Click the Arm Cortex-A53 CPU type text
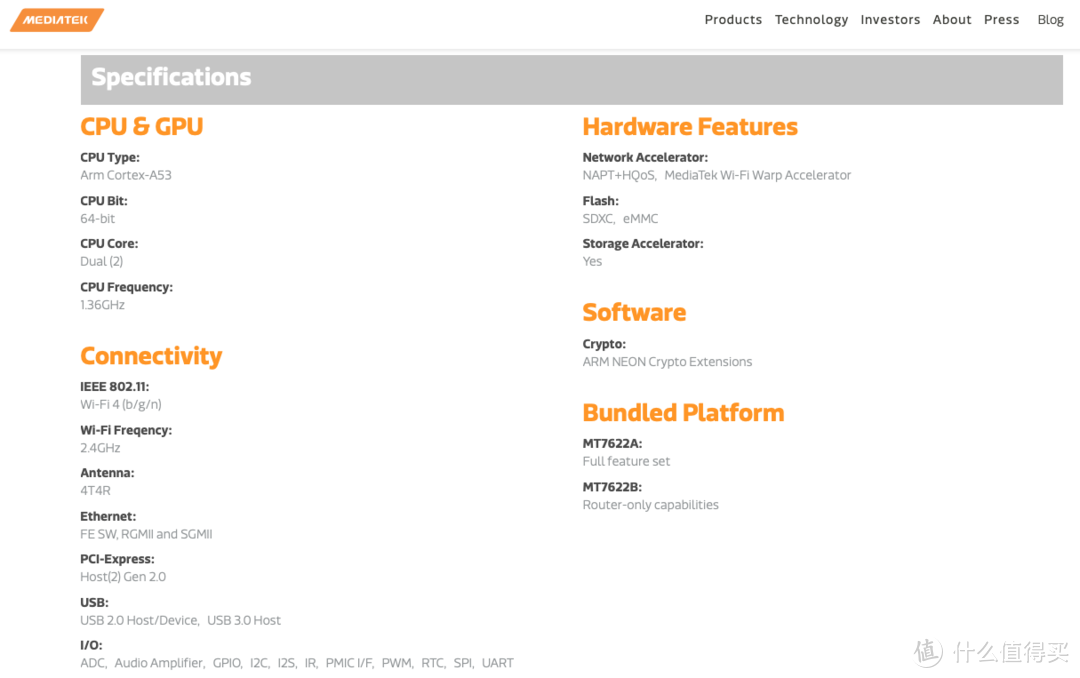 click(126, 175)
